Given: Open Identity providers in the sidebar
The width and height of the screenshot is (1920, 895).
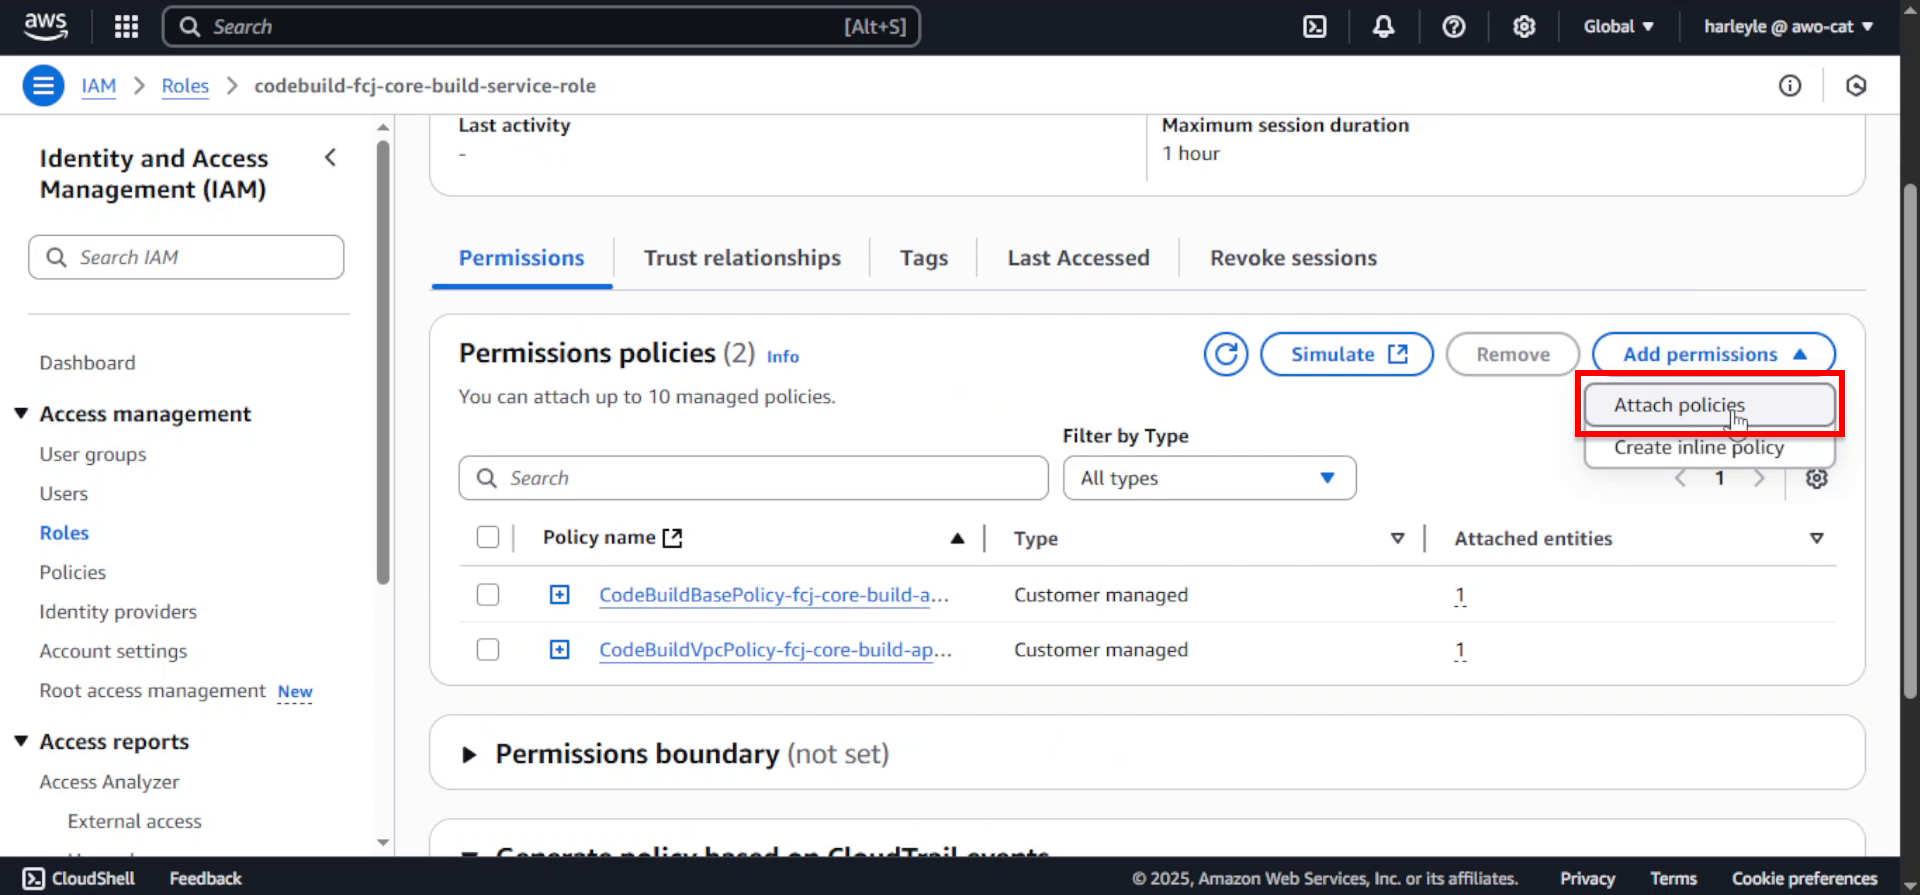Looking at the screenshot, I should pos(118,612).
